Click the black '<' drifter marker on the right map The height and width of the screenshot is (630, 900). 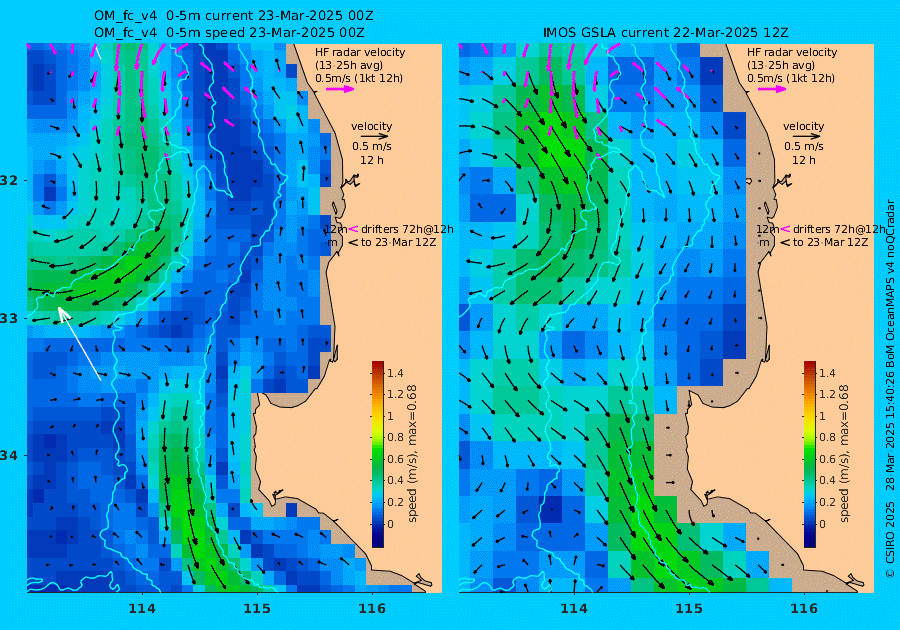click(x=785, y=242)
